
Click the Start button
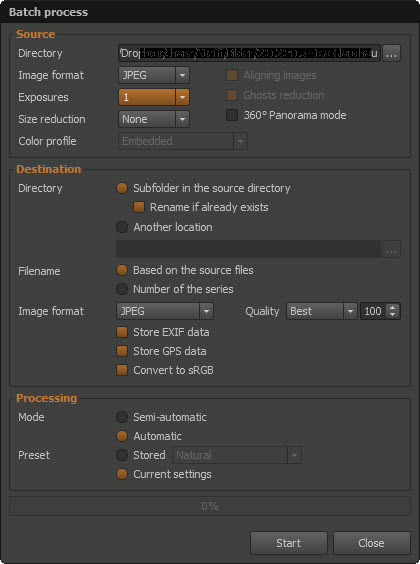[x=289, y=543]
